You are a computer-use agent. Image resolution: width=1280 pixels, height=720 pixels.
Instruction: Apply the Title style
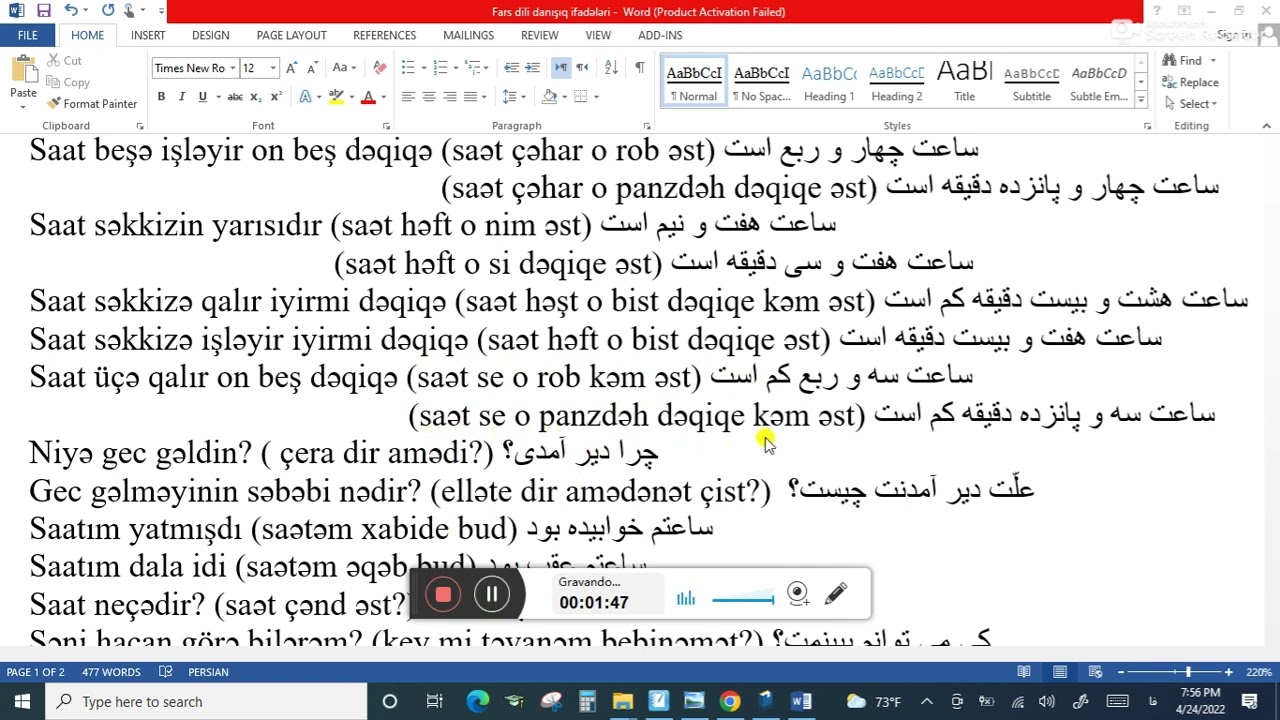964,83
